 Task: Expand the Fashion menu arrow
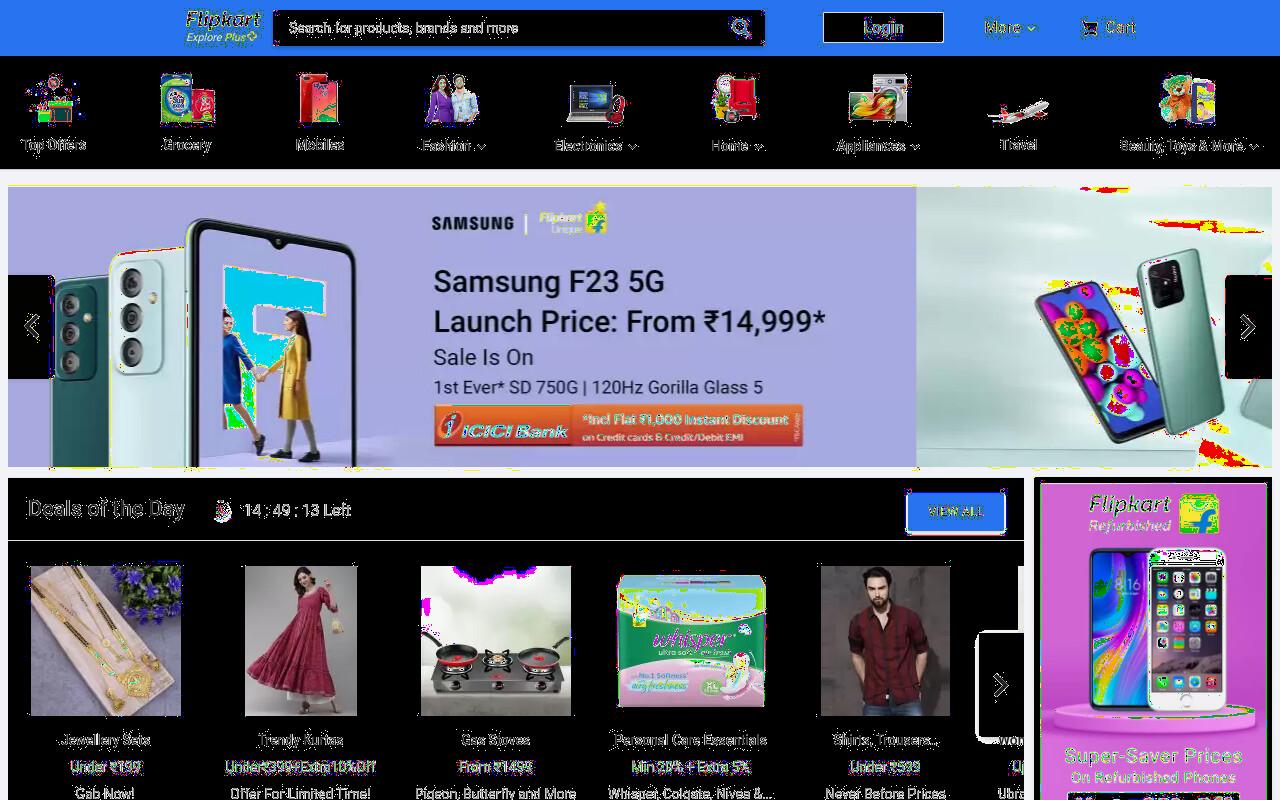click(x=481, y=146)
